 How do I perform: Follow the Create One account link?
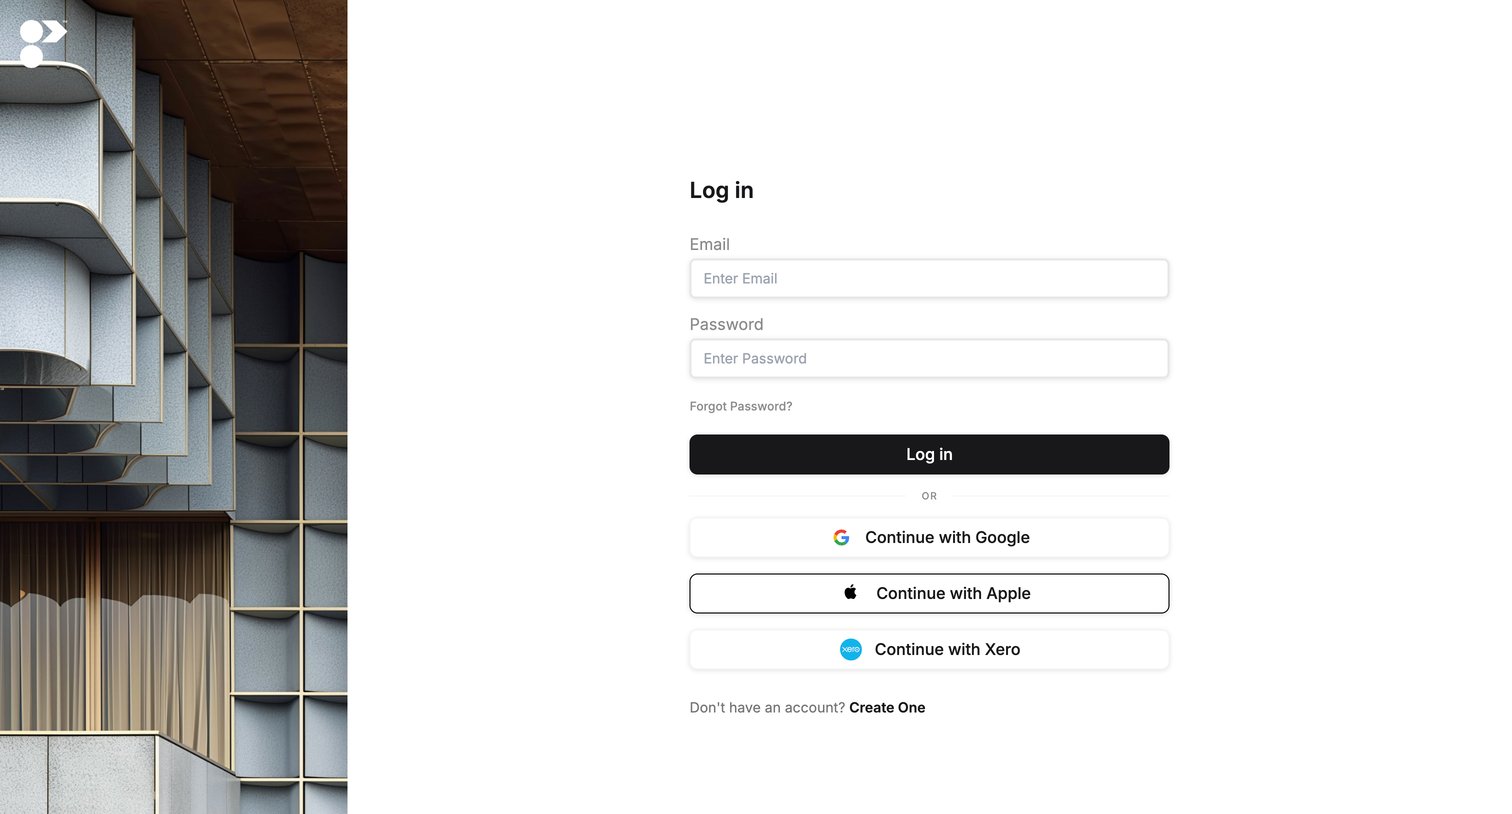coord(887,708)
